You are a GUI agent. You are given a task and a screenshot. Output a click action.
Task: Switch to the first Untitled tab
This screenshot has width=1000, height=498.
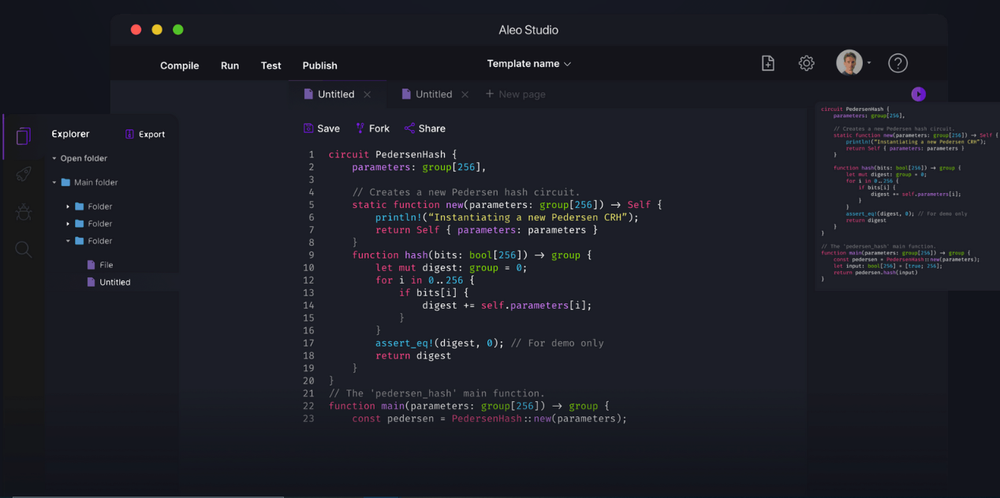coord(336,94)
